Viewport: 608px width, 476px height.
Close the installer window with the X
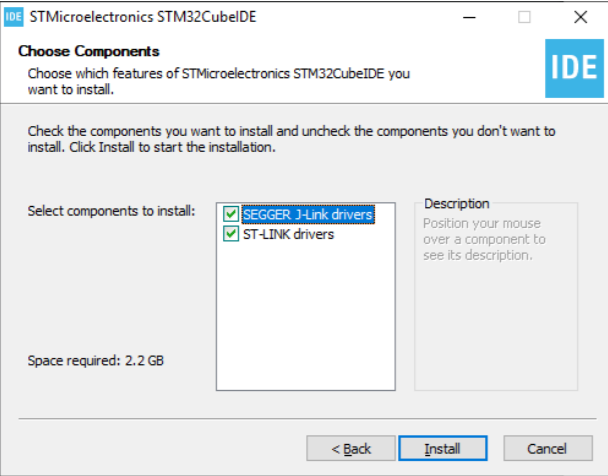point(580,17)
